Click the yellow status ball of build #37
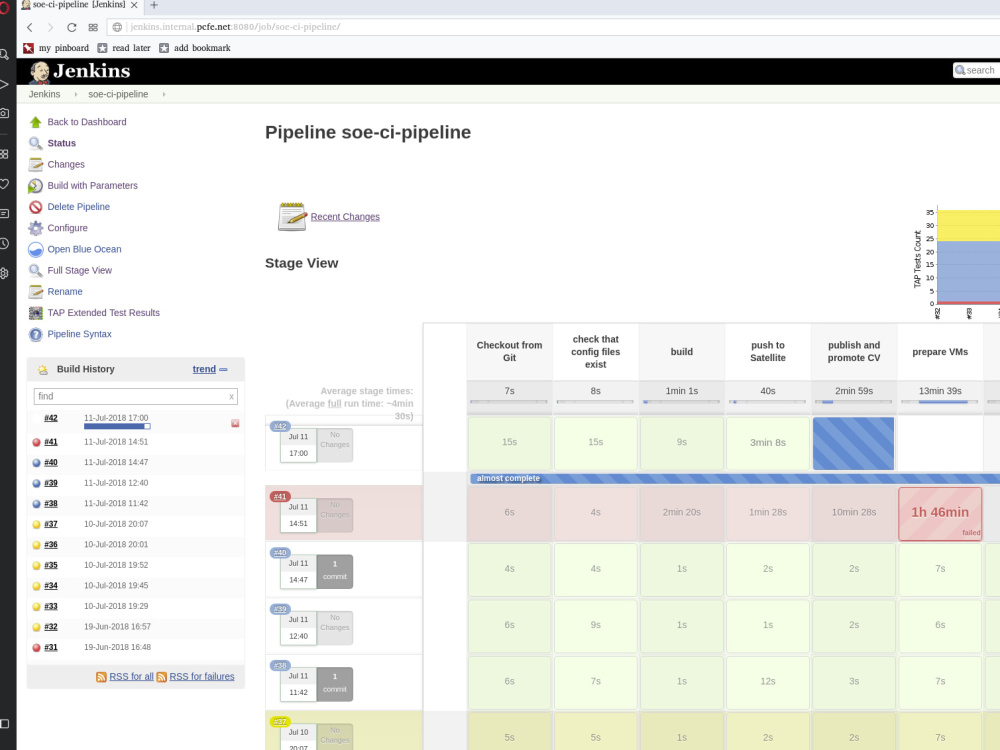1000x750 pixels. pos(36,524)
